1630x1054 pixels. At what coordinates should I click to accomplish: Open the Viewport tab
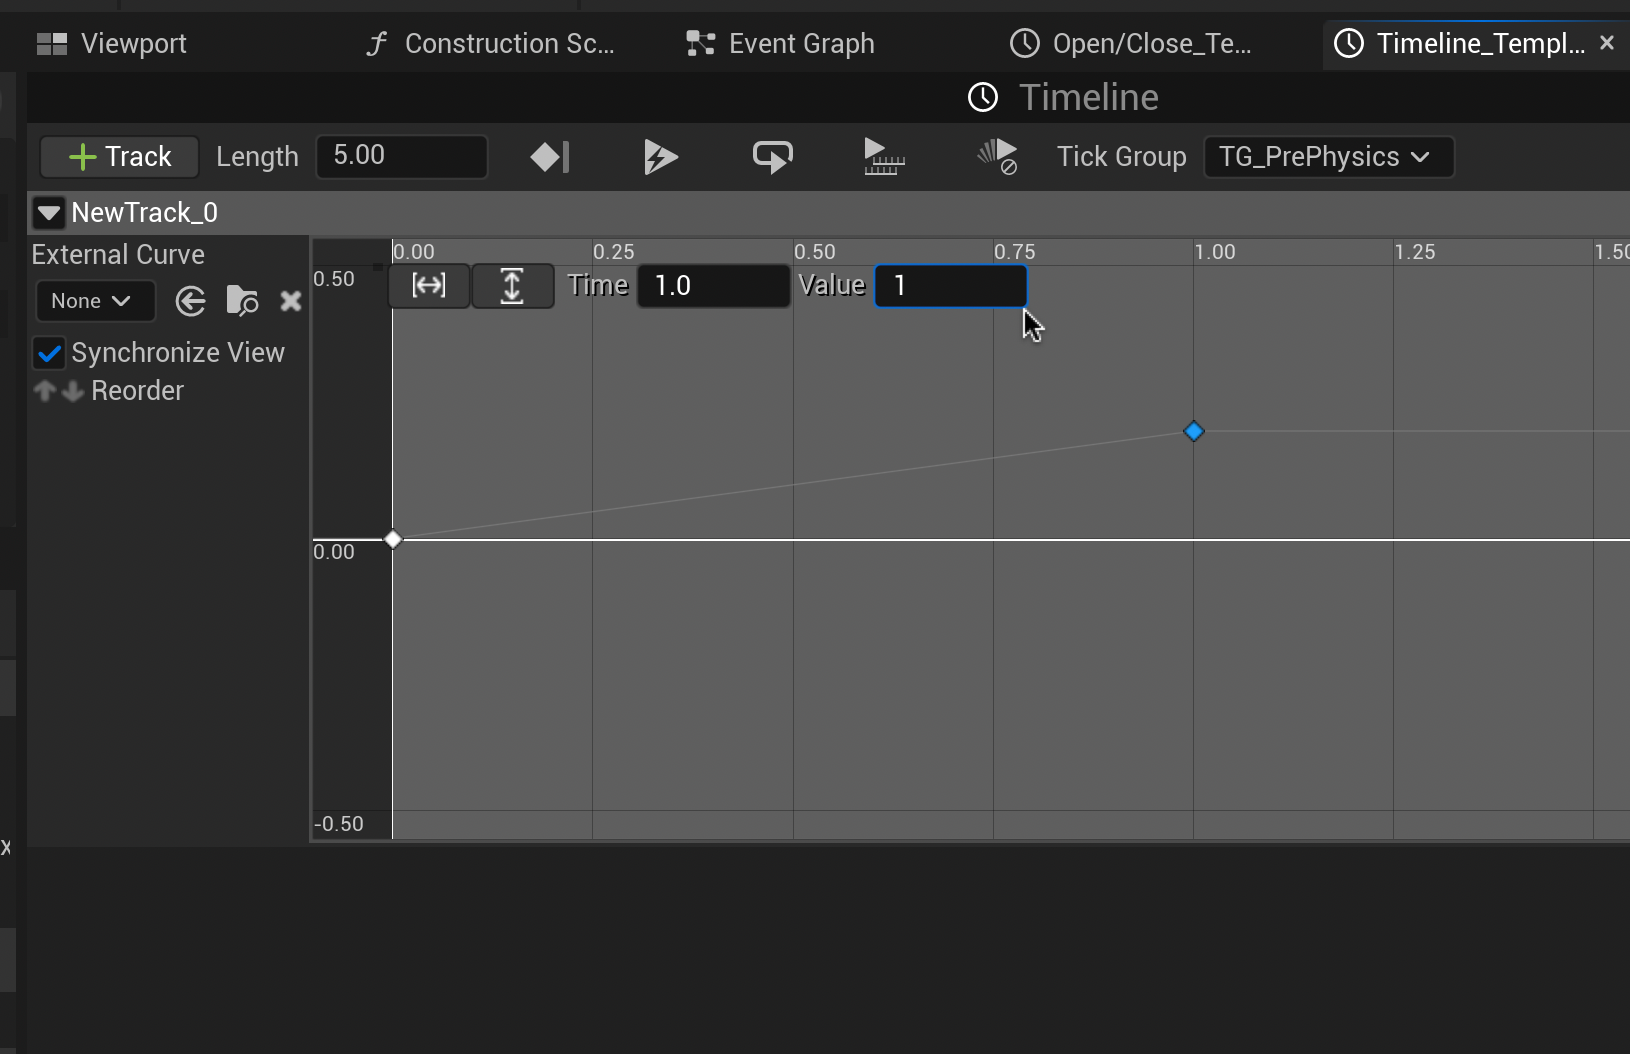tap(112, 44)
